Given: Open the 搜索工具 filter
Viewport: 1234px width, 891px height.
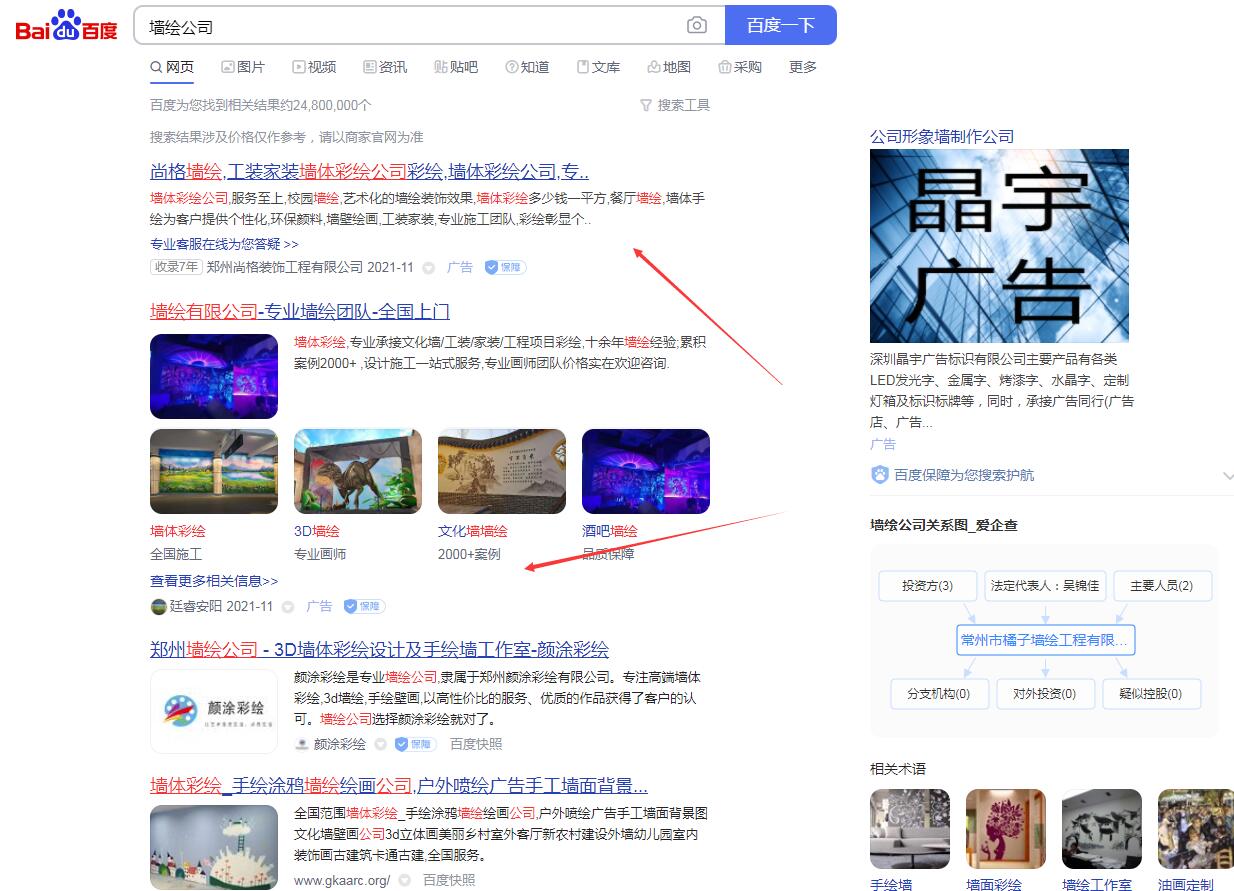Looking at the screenshot, I should click(x=675, y=105).
